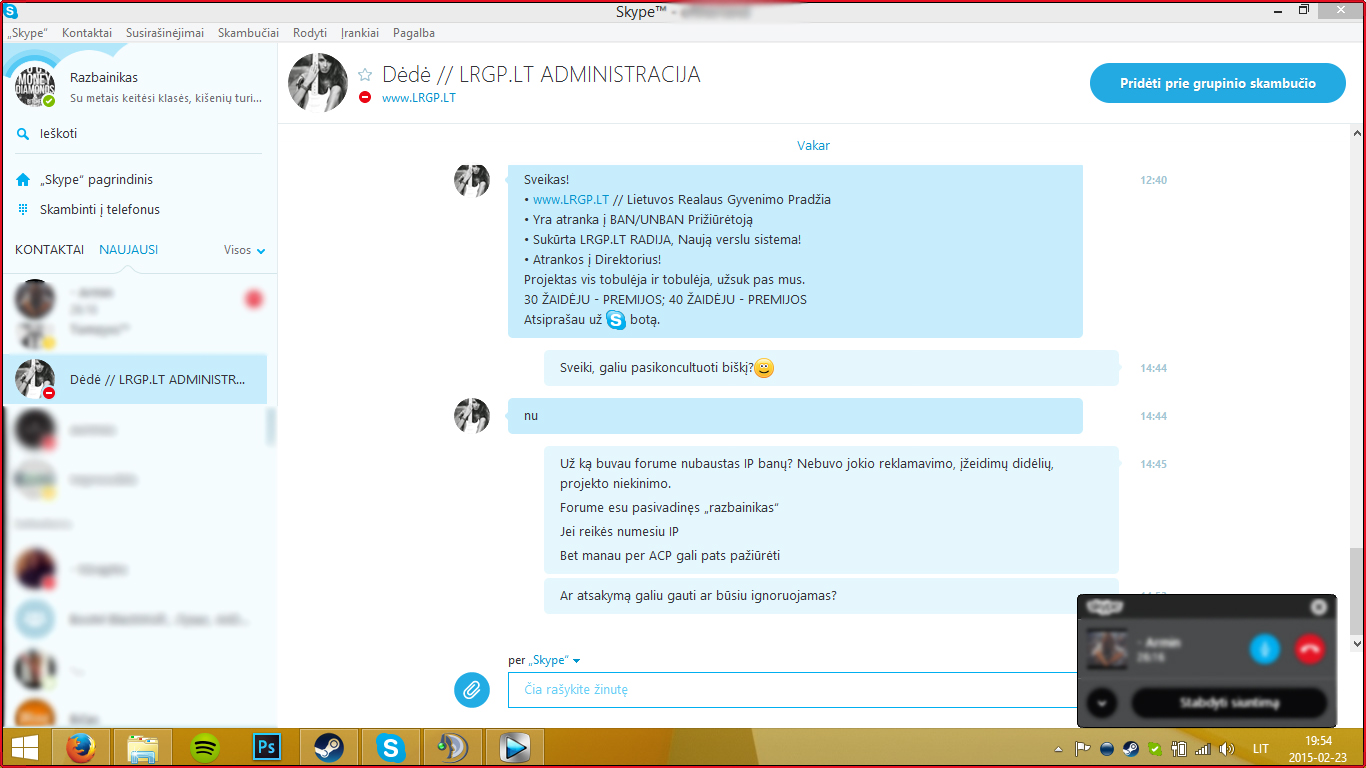
Task: Open the per „Skype“ send-via dropdown
Action: (x=544, y=660)
